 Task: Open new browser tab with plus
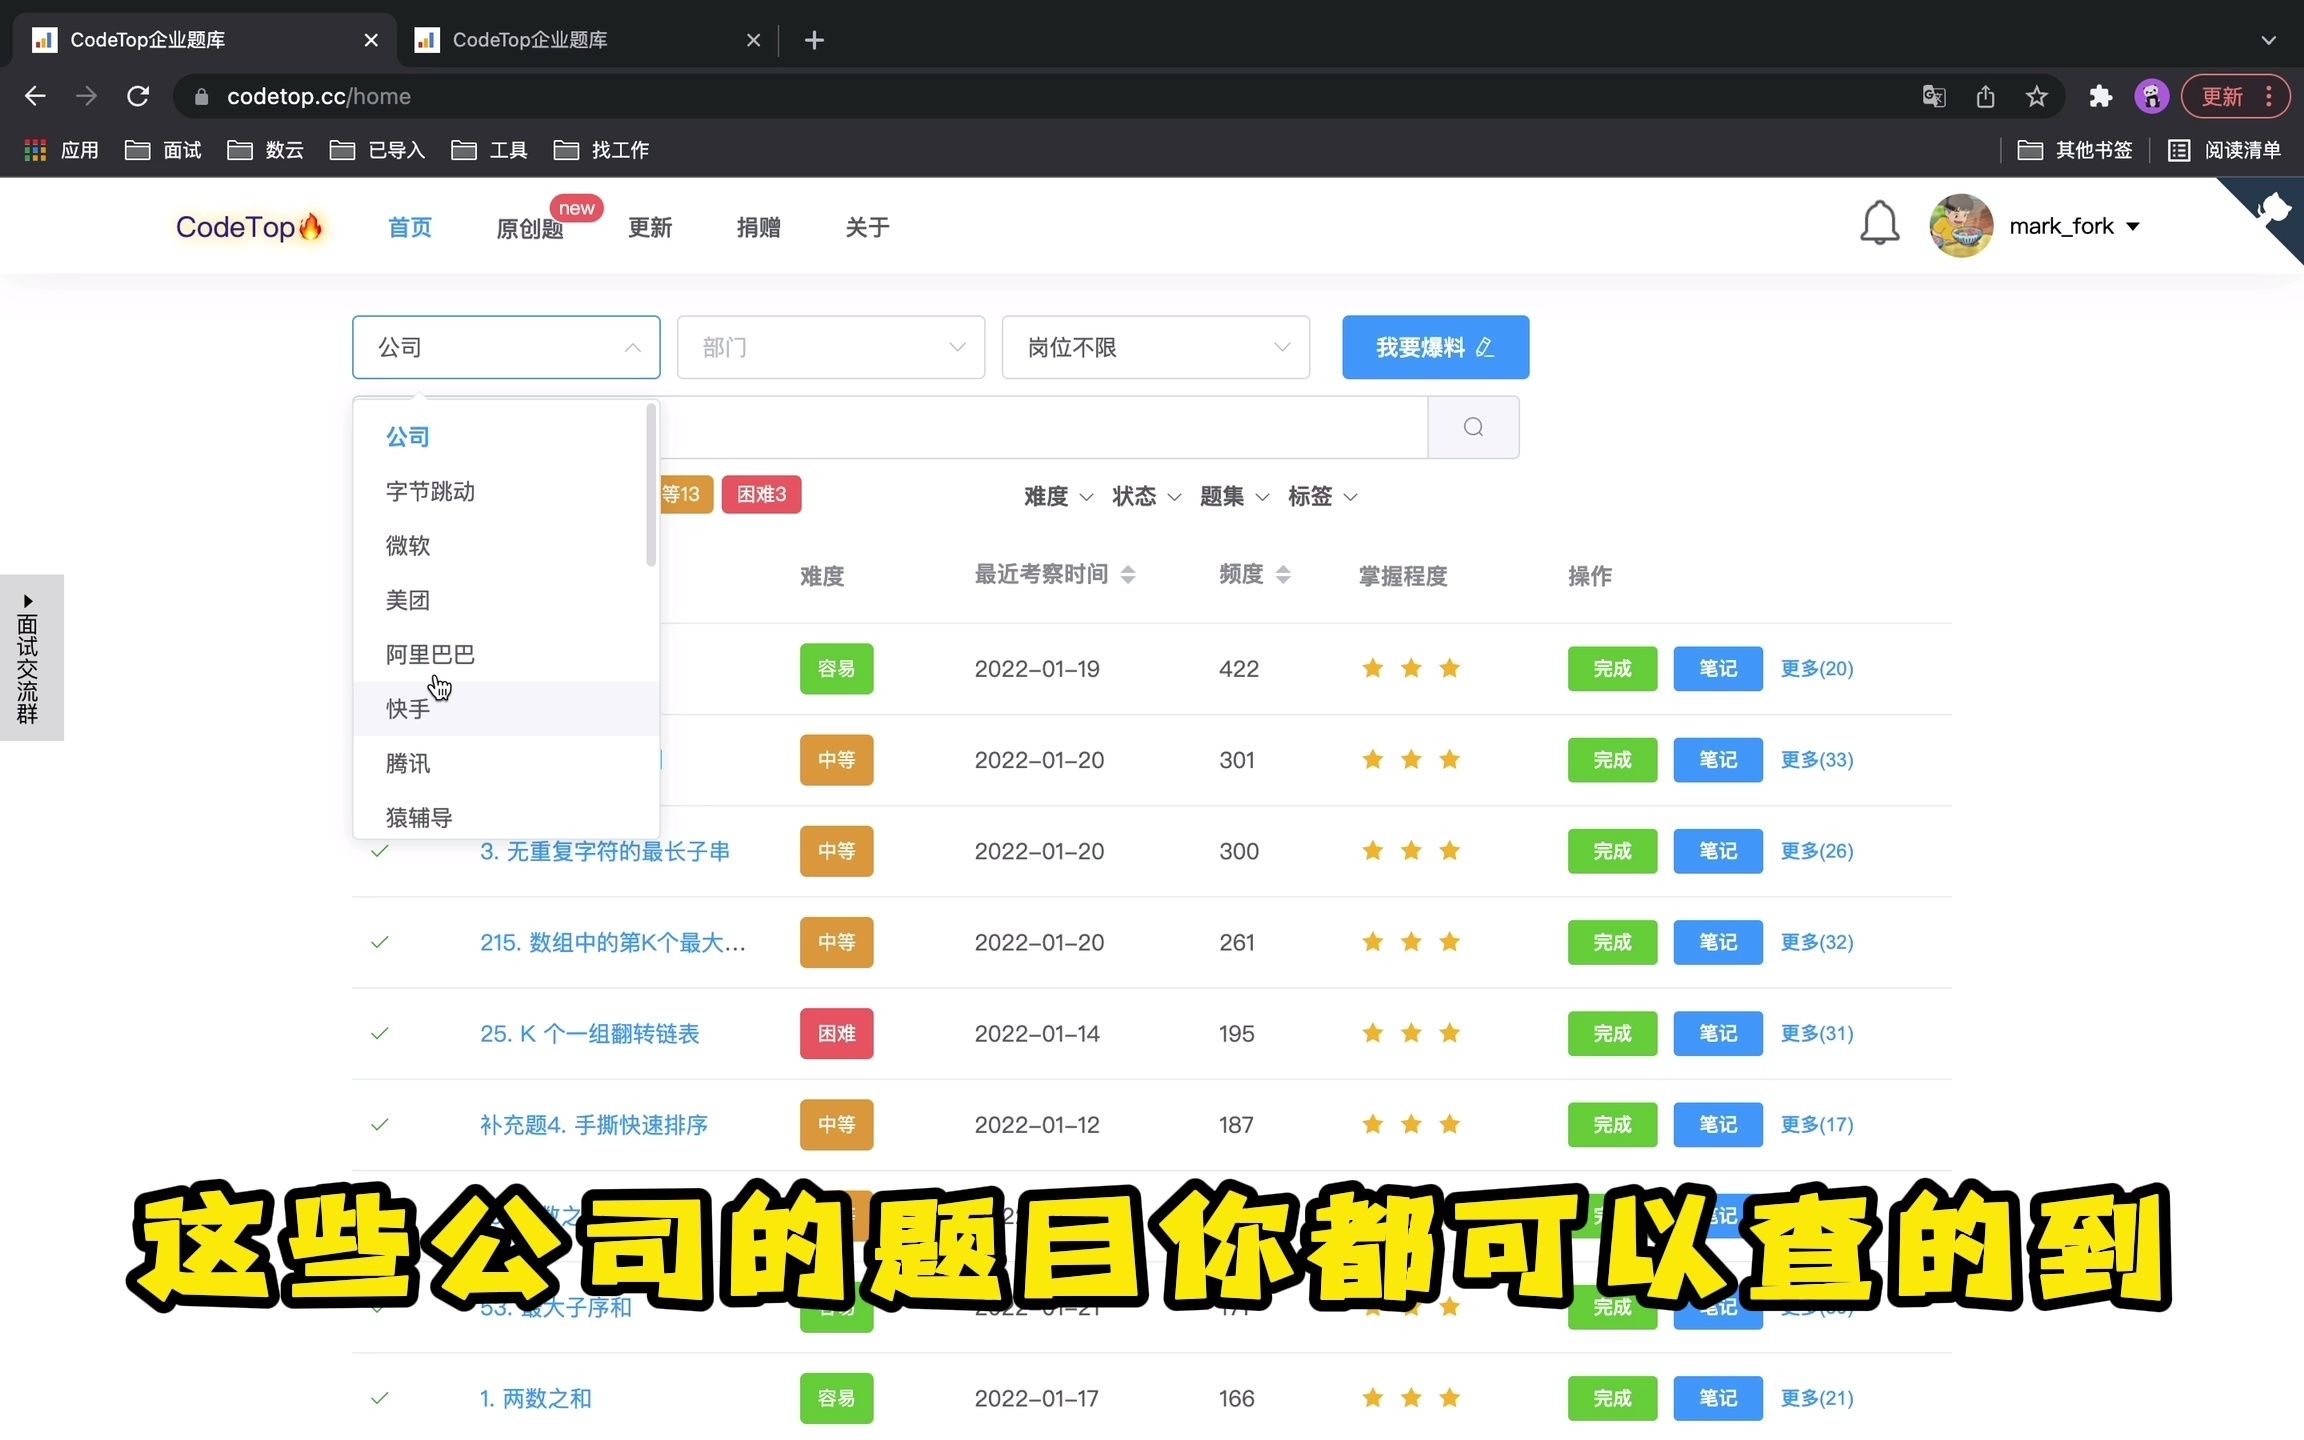click(814, 40)
